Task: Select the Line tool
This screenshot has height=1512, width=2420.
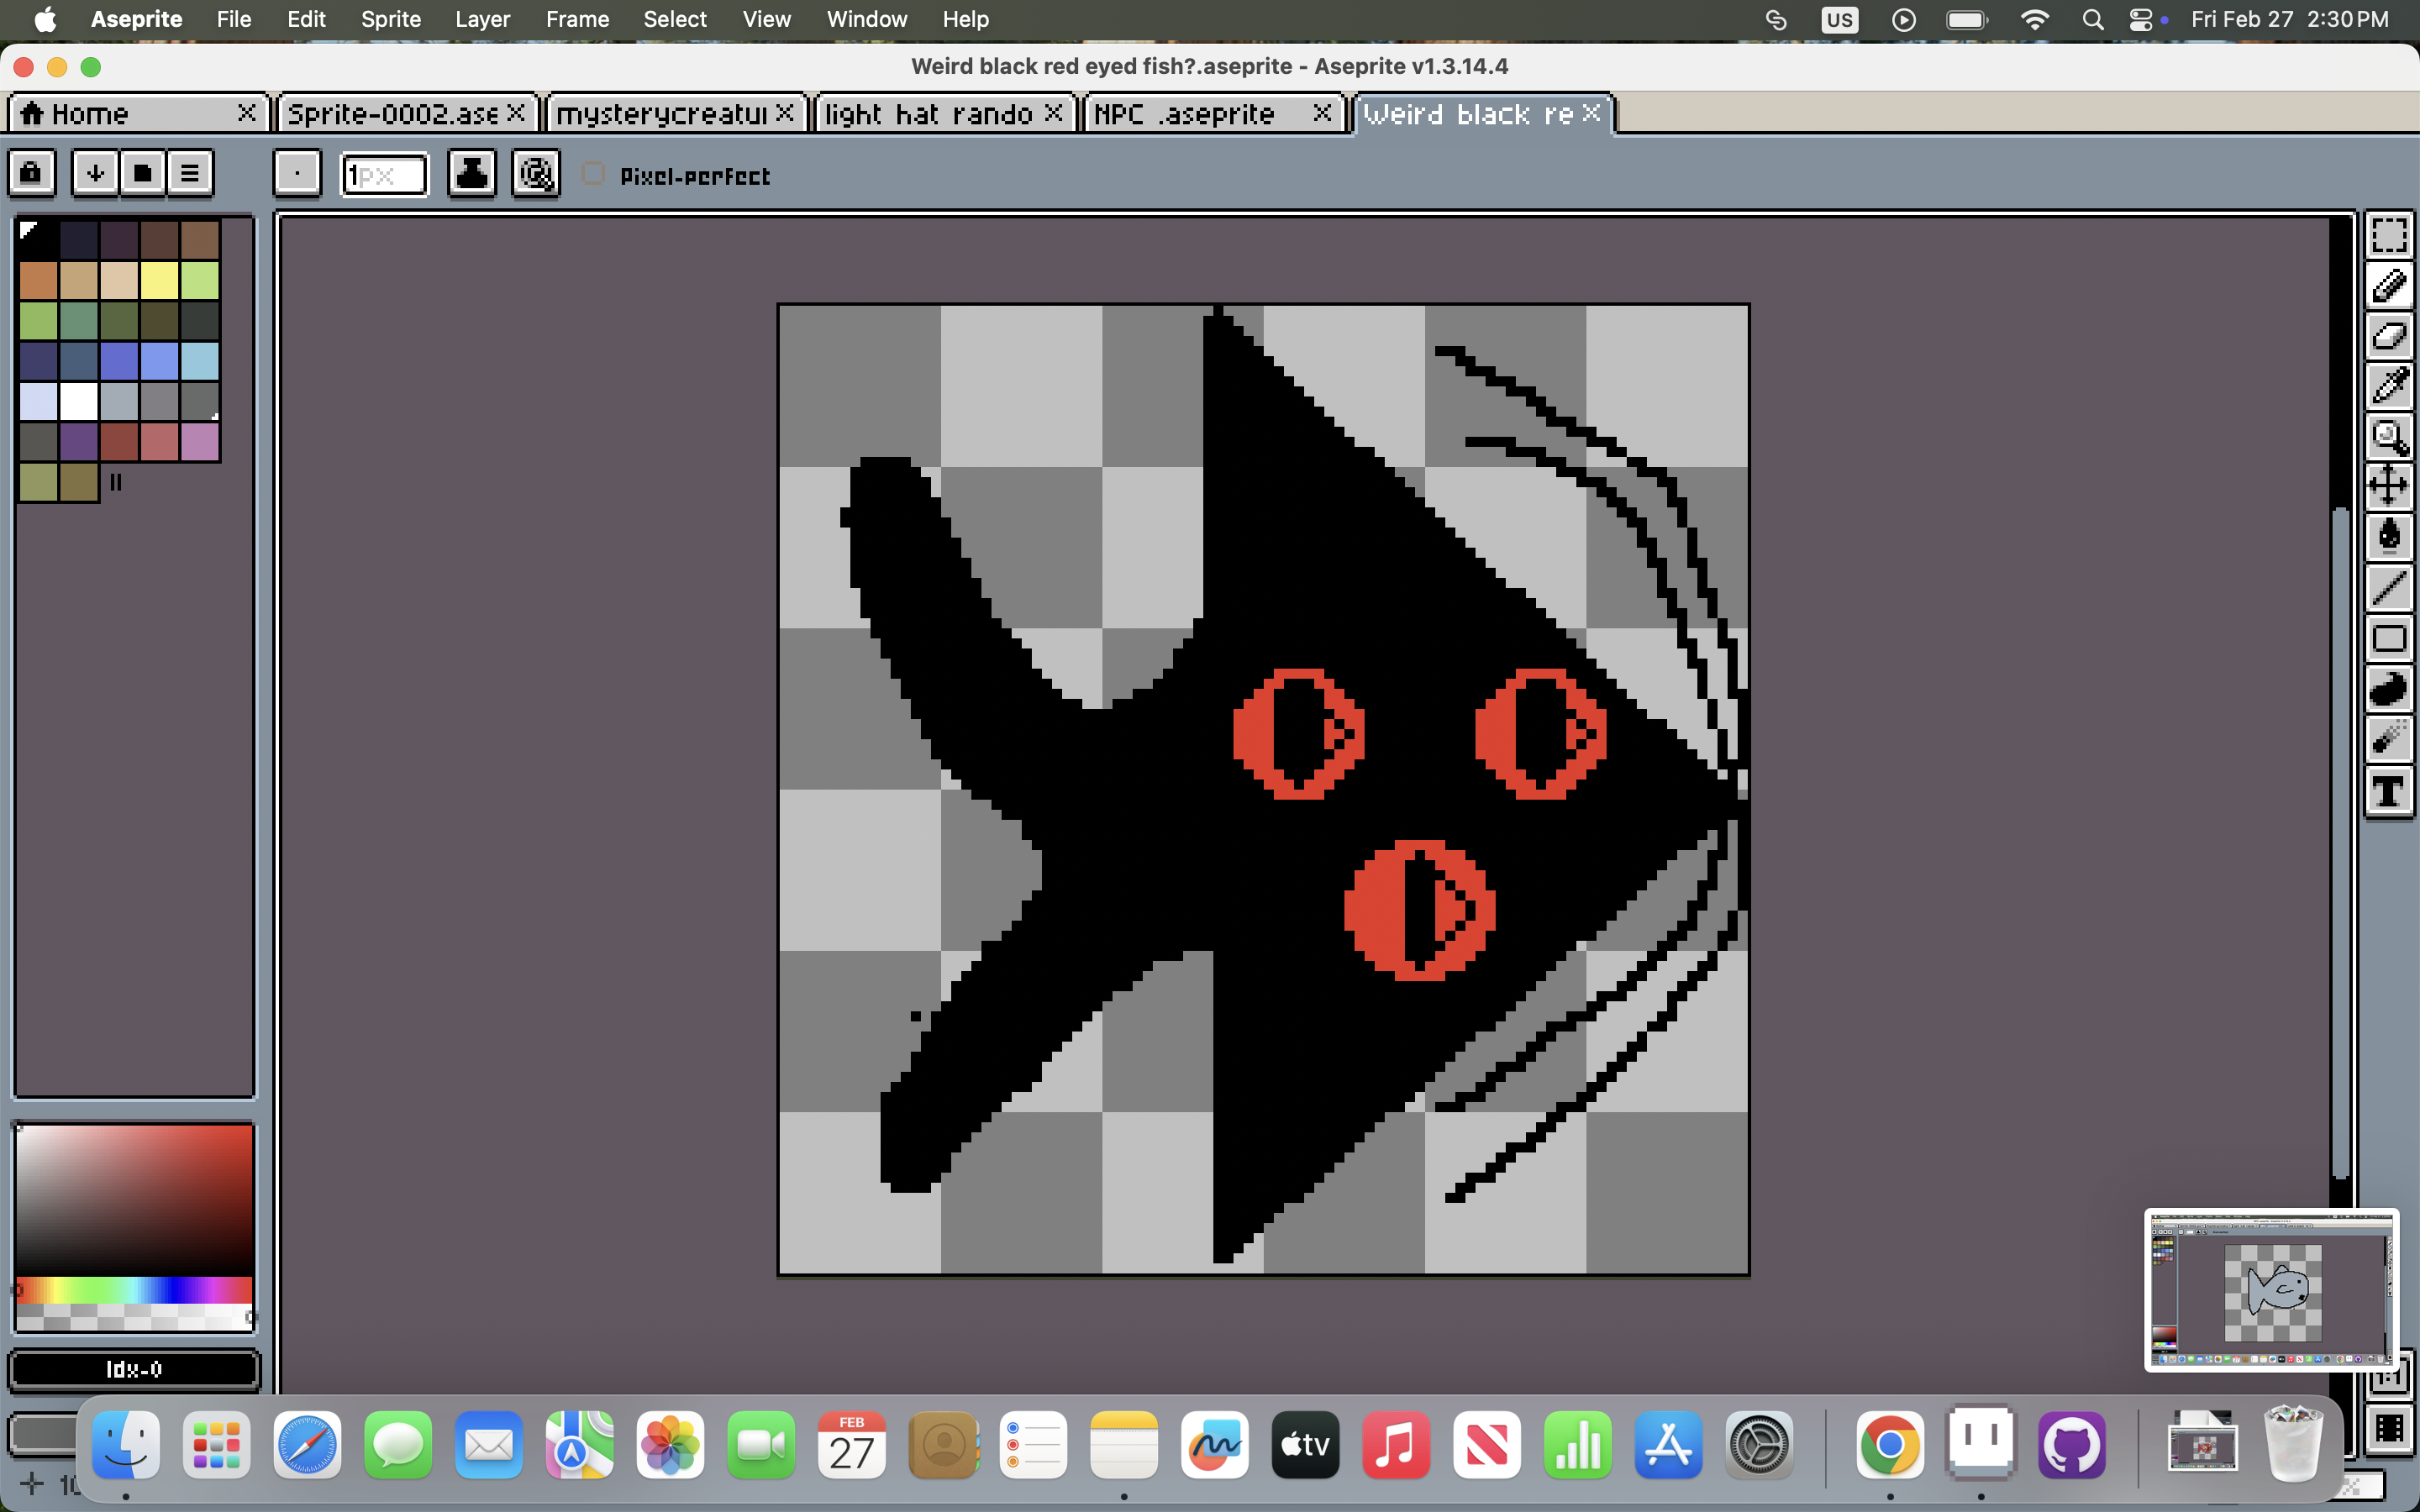Action: click(2389, 588)
